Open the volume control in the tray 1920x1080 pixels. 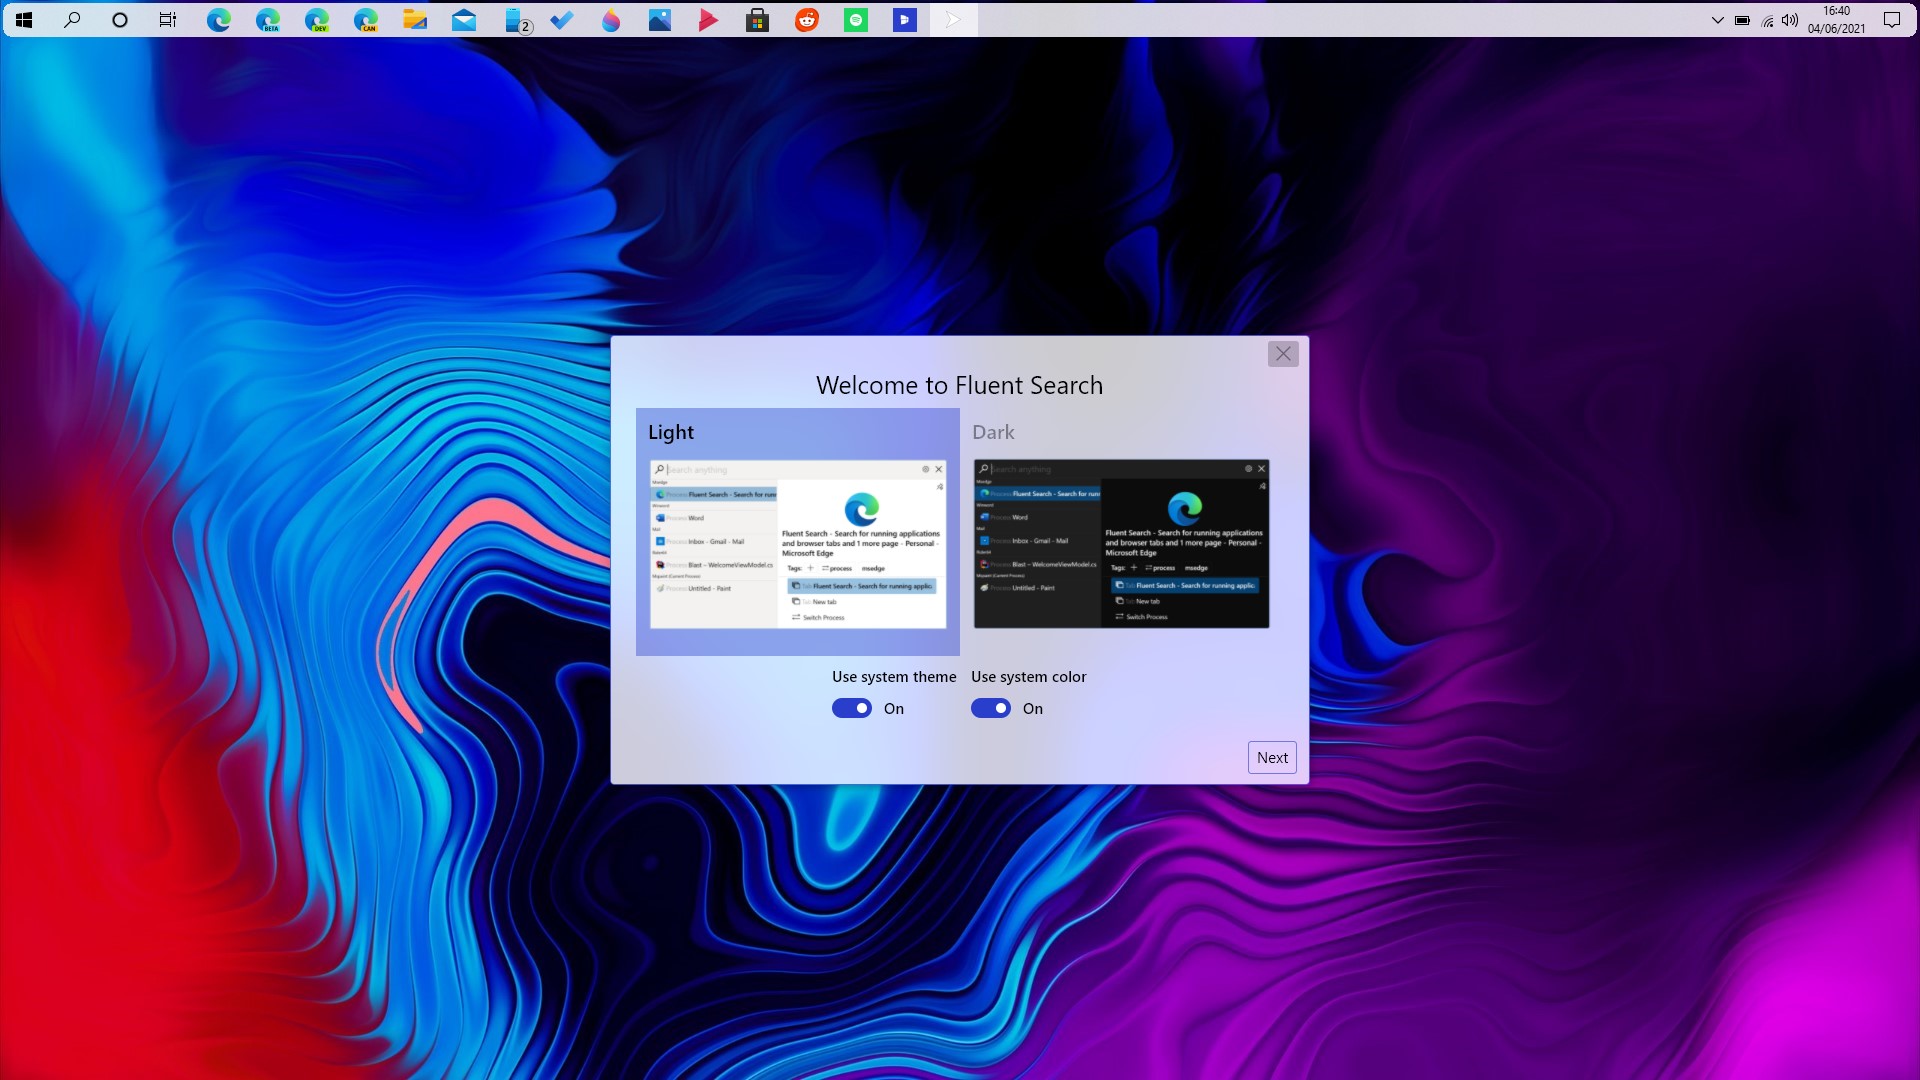click(1789, 20)
